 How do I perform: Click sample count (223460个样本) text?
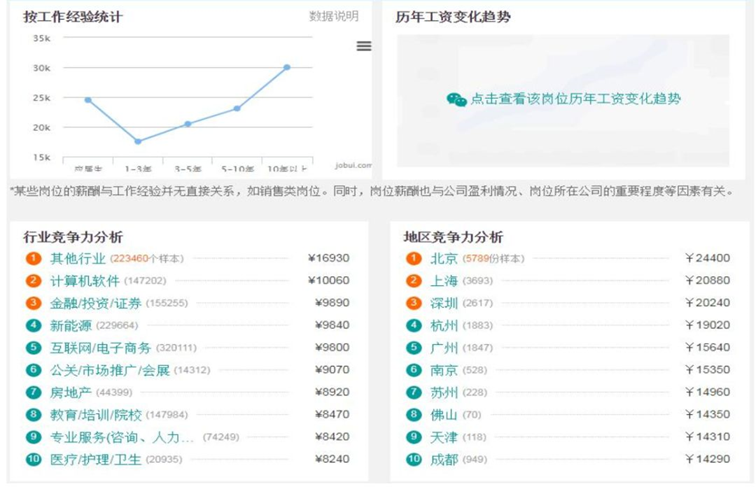147,259
